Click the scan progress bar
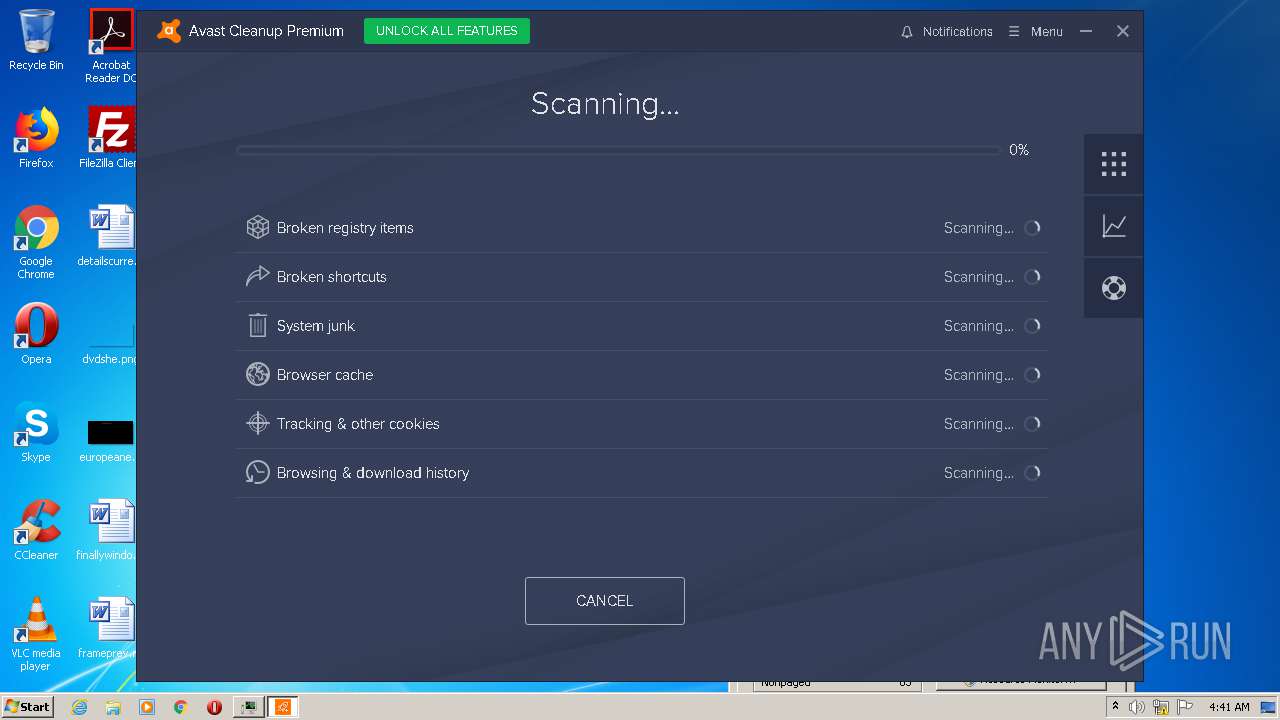Viewport: 1280px width, 720px height. tap(619, 150)
